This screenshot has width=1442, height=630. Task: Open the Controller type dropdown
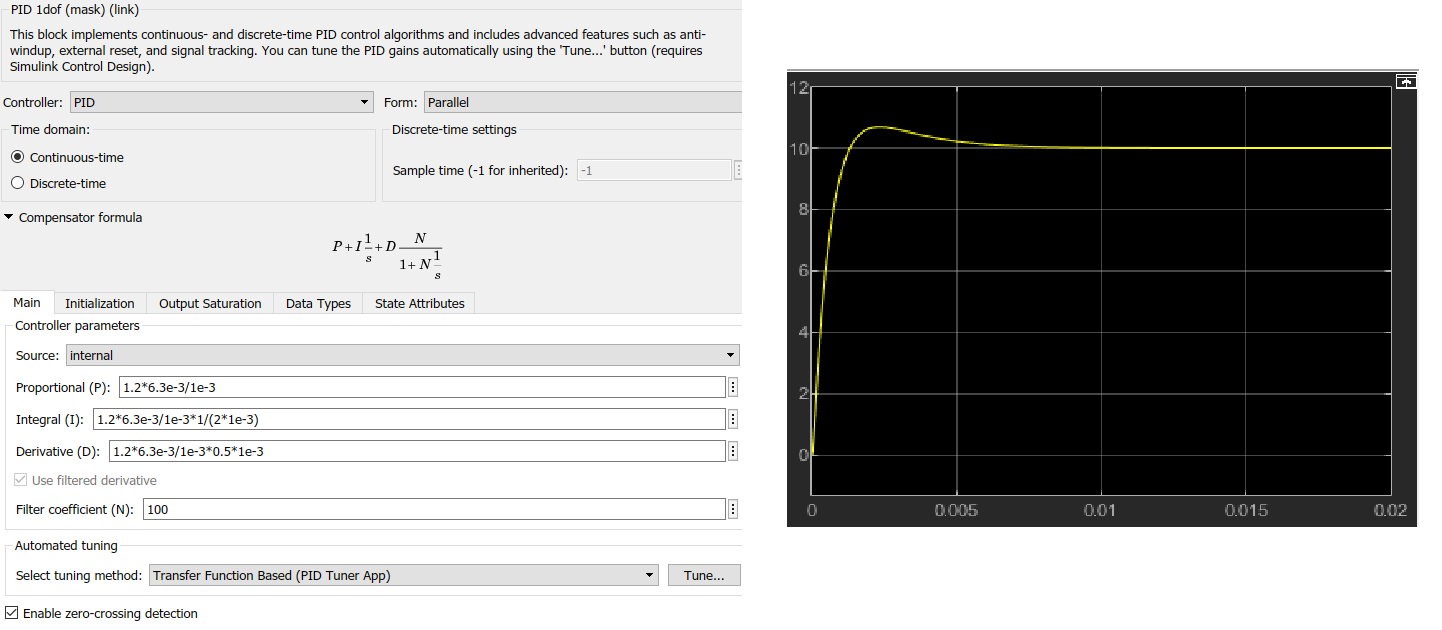click(221, 103)
